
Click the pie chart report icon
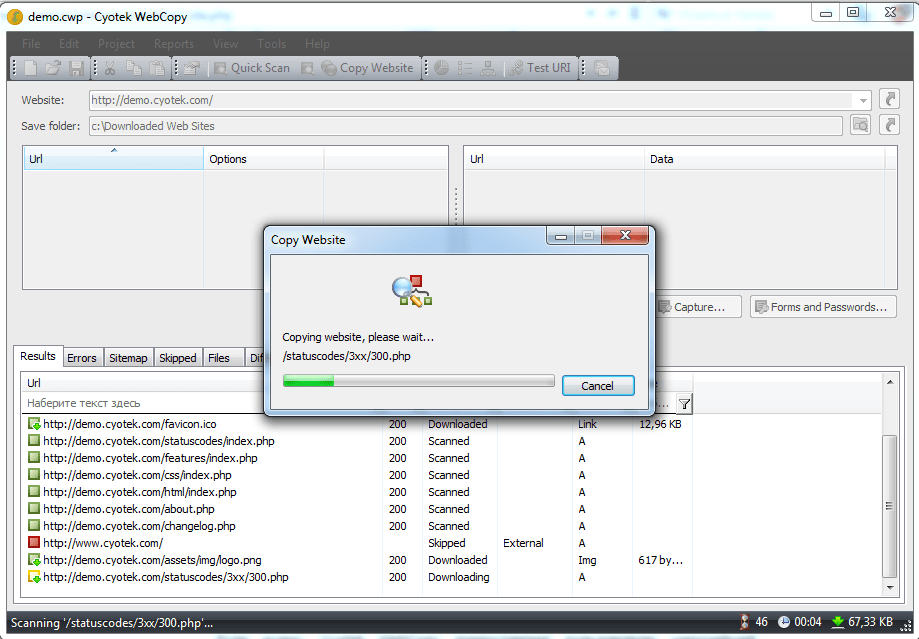(441, 68)
